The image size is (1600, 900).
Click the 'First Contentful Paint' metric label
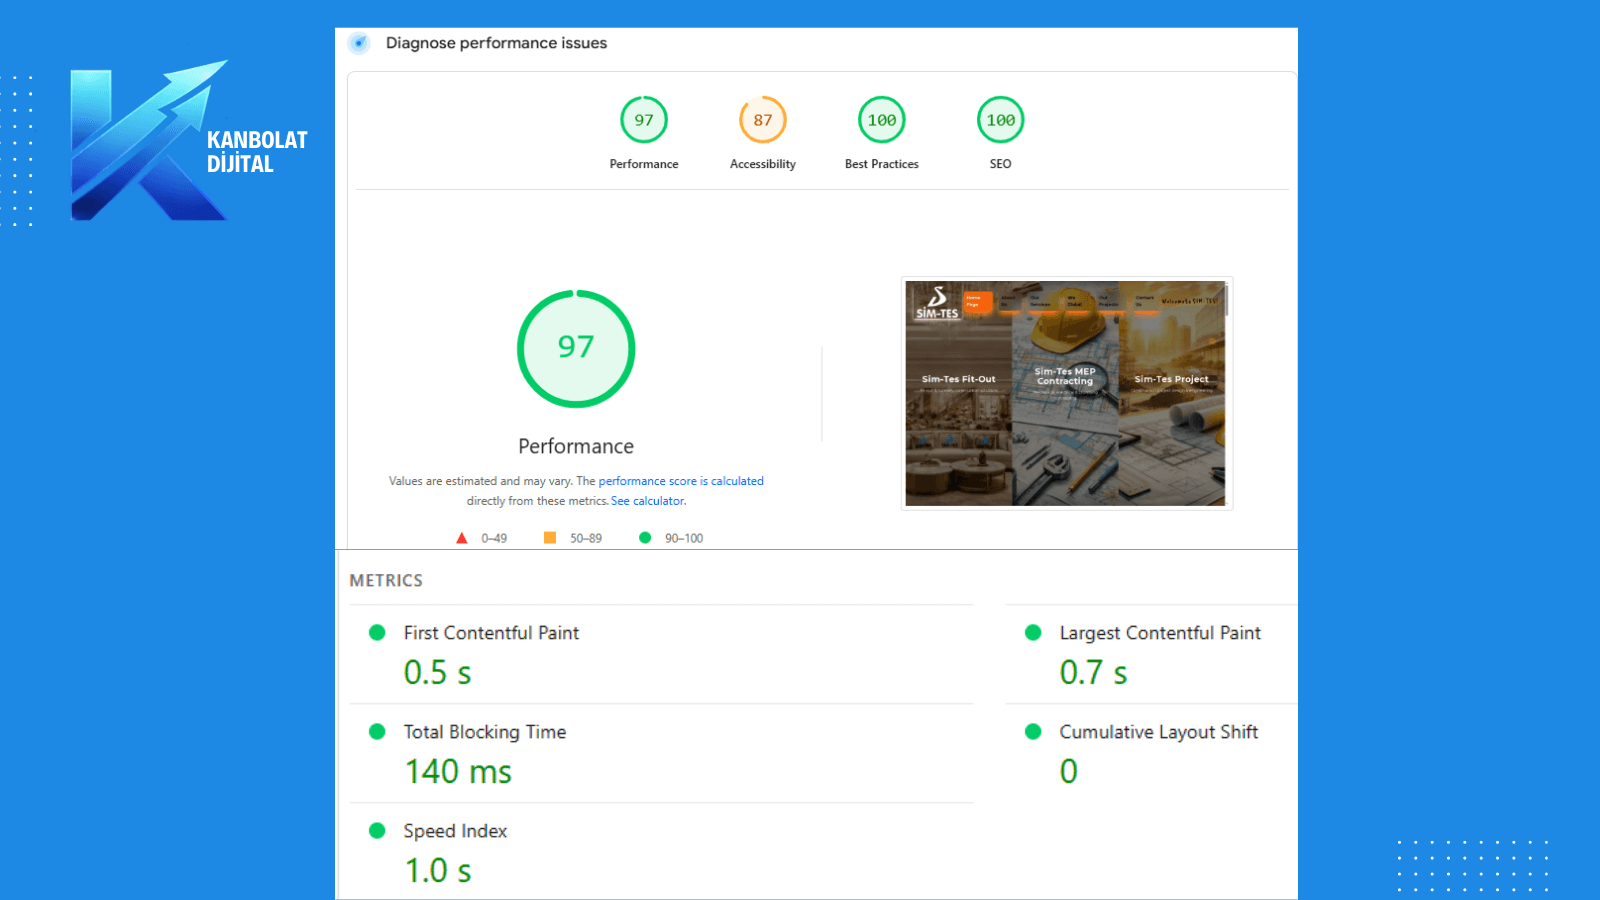(x=491, y=633)
